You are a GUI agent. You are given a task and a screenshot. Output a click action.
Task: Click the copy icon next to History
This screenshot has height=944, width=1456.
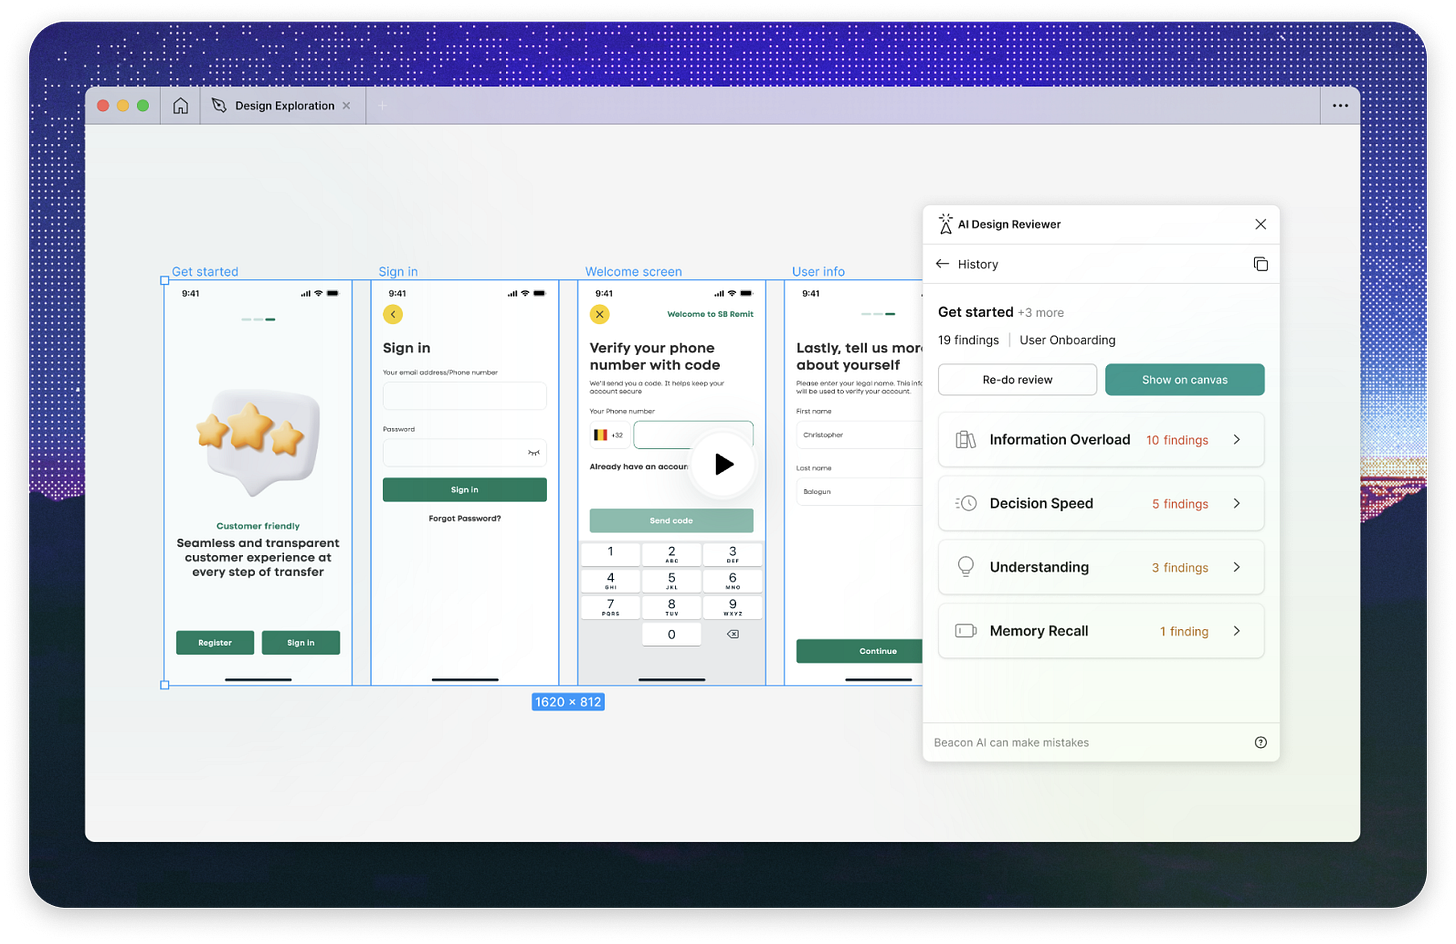click(x=1260, y=264)
